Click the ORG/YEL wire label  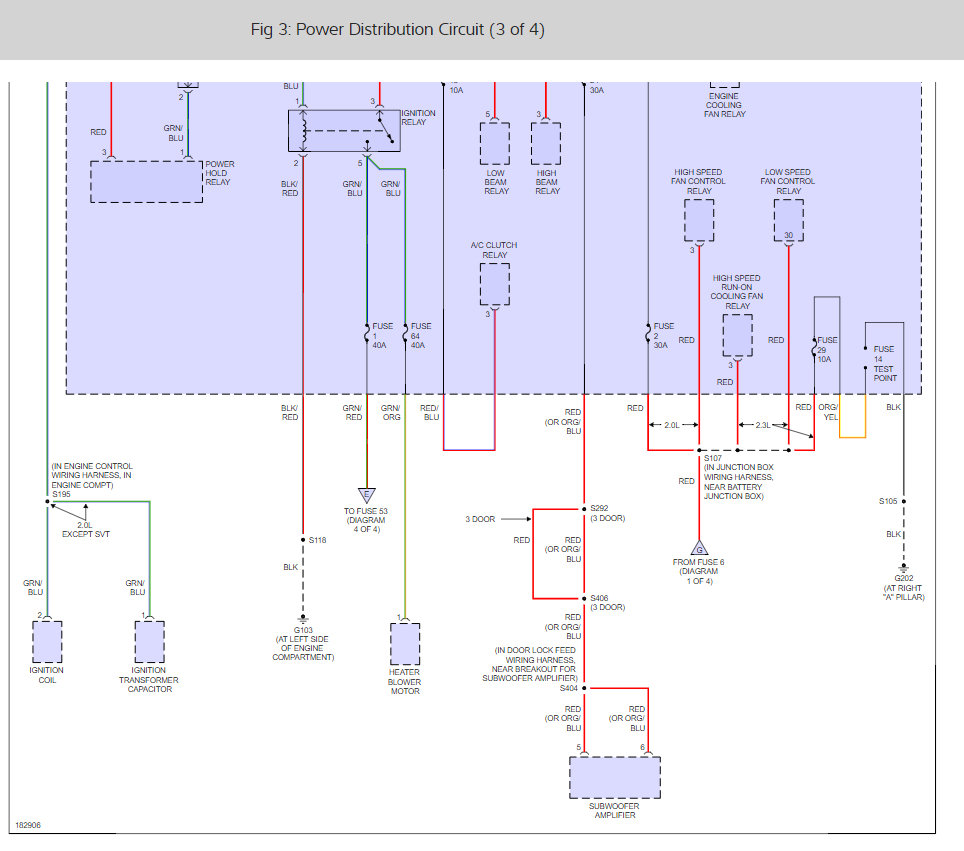coord(828,412)
